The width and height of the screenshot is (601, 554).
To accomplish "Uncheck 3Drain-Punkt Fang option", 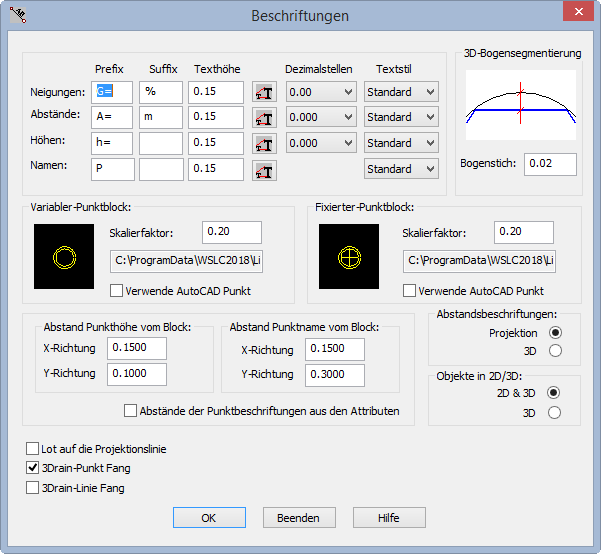I will [x=33, y=468].
